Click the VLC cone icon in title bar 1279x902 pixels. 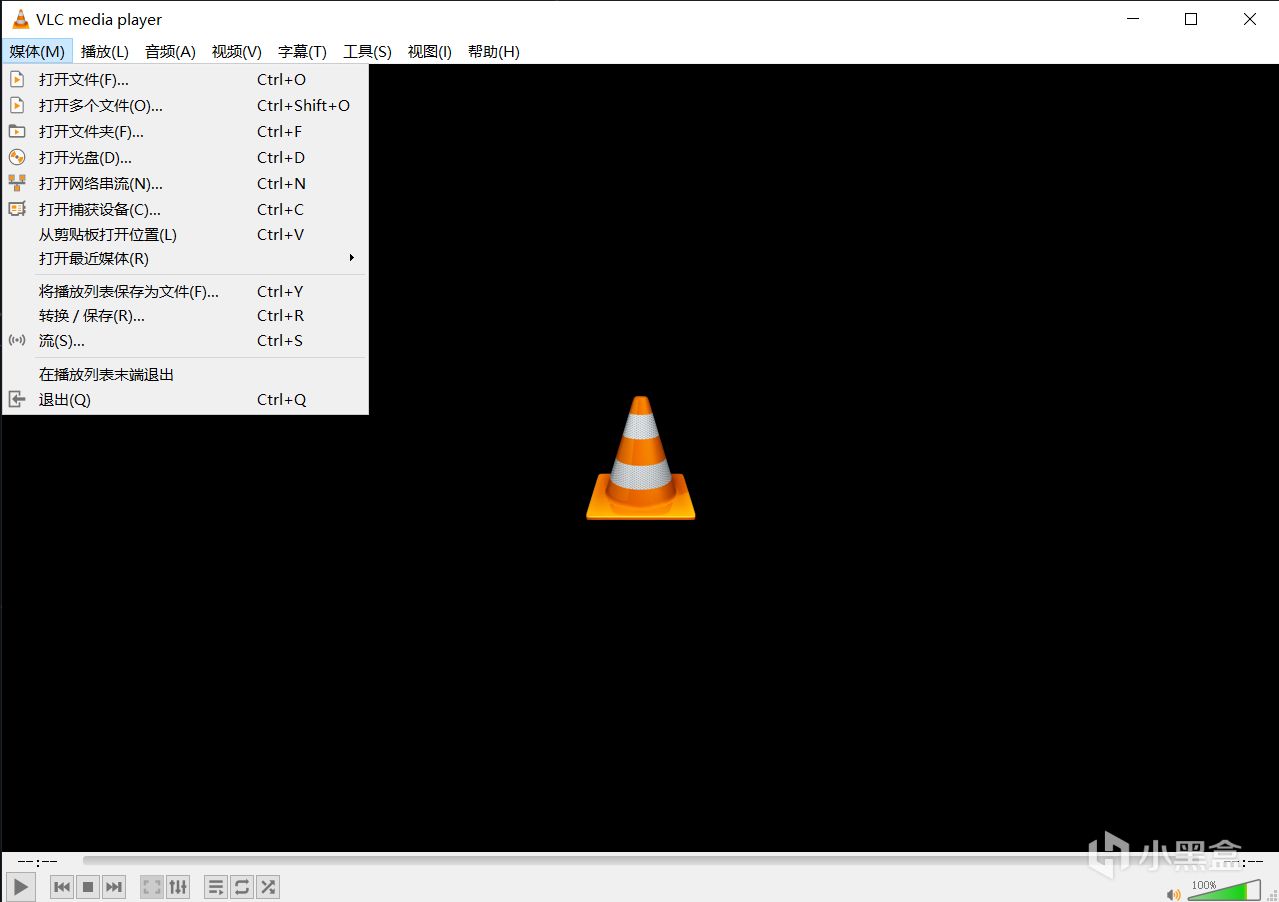click(x=20, y=19)
